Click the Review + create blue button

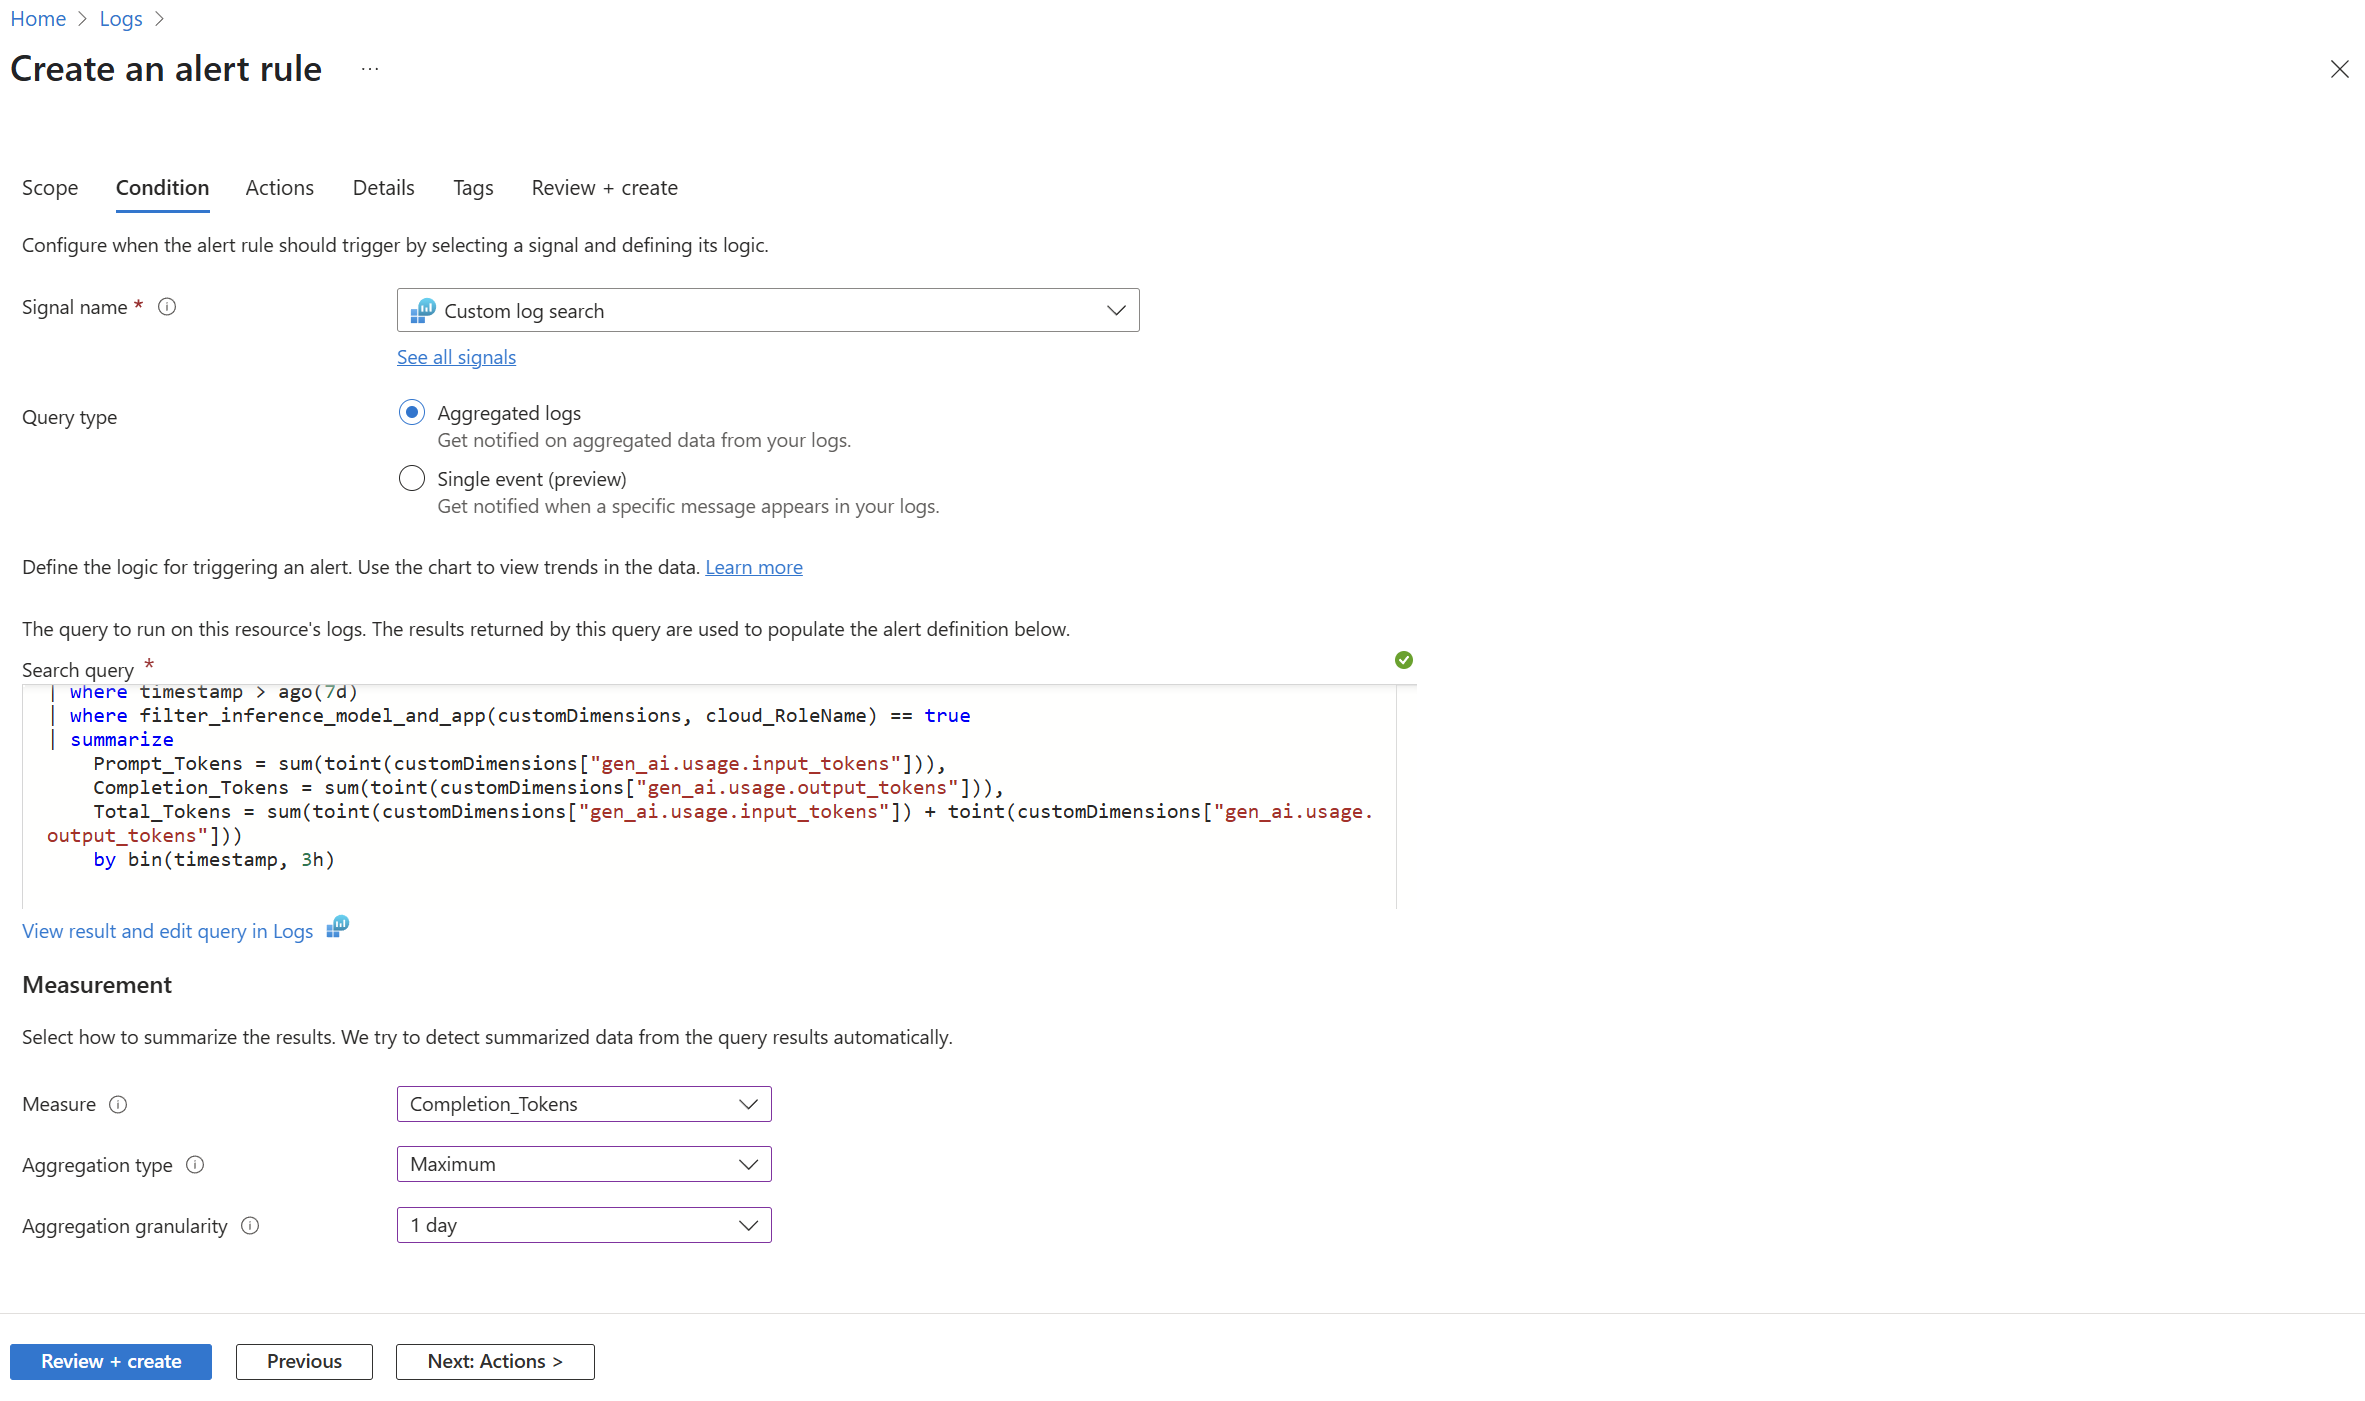tap(111, 1361)
